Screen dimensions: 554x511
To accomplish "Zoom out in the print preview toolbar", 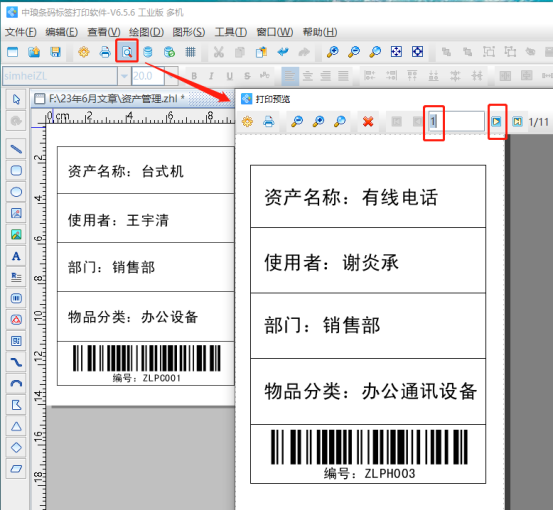I will pyautogui.click(x=297, y=122).
